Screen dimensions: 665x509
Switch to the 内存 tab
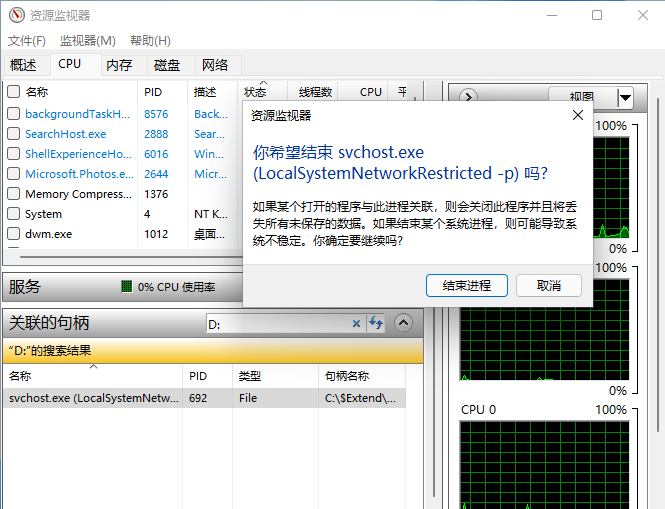pos(119,65)
